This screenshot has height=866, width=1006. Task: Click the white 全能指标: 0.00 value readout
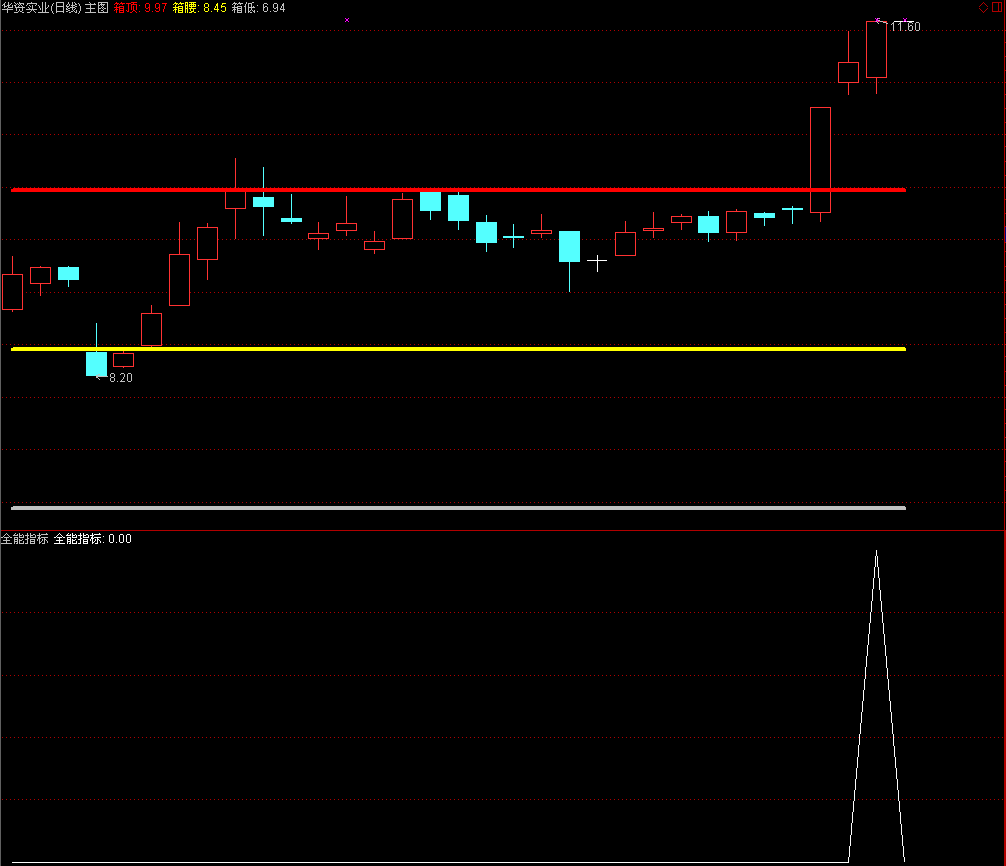(x=92, y=539)
